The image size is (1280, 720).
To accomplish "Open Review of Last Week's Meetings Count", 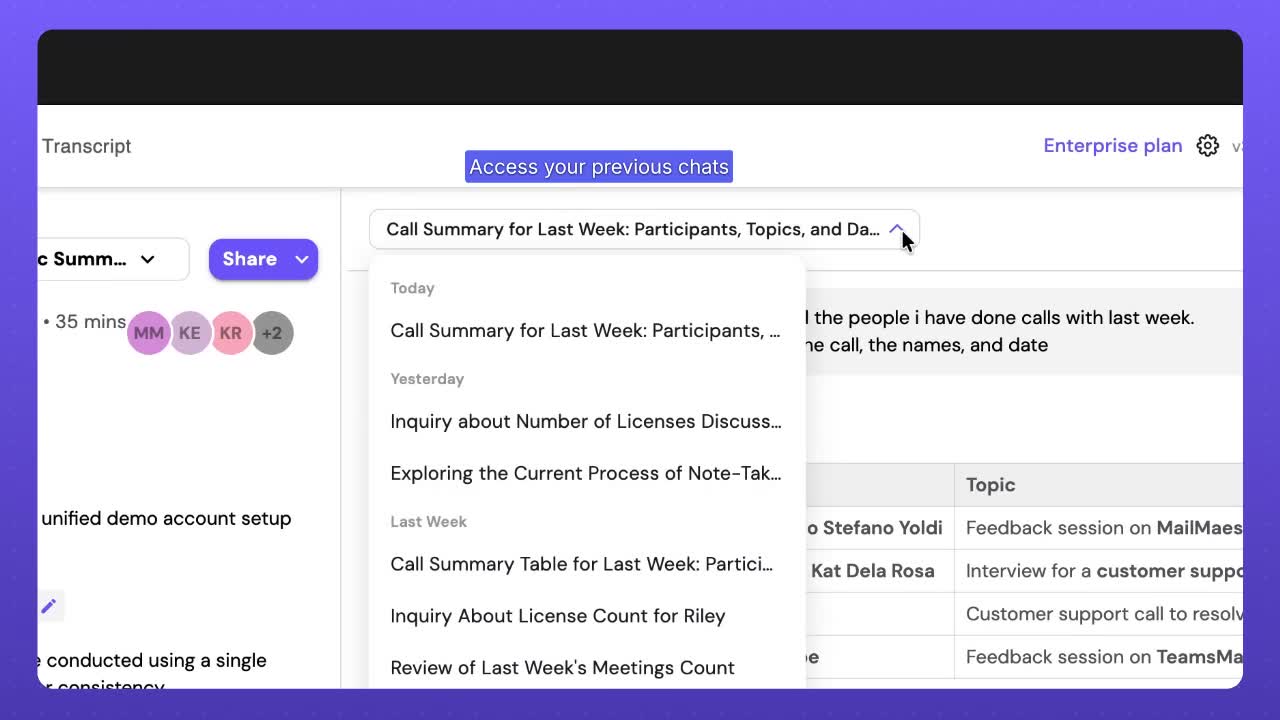I will 561,667.
